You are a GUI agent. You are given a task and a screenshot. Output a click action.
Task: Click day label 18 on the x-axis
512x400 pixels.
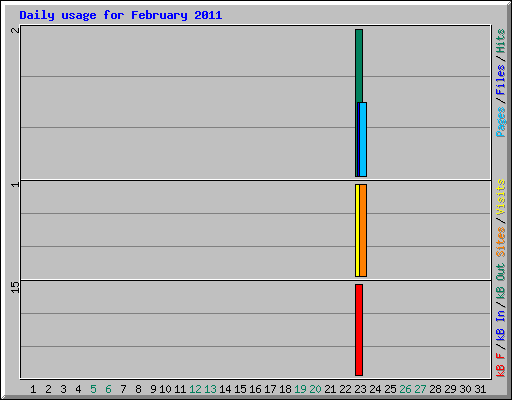point(285,389)
